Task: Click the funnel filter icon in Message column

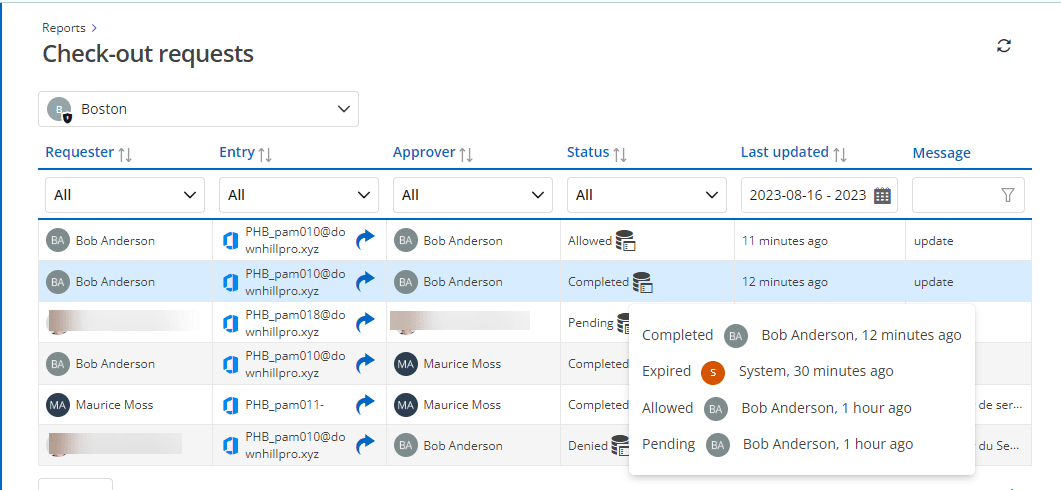Action: pyautogui.click(x=1008, y=196)
